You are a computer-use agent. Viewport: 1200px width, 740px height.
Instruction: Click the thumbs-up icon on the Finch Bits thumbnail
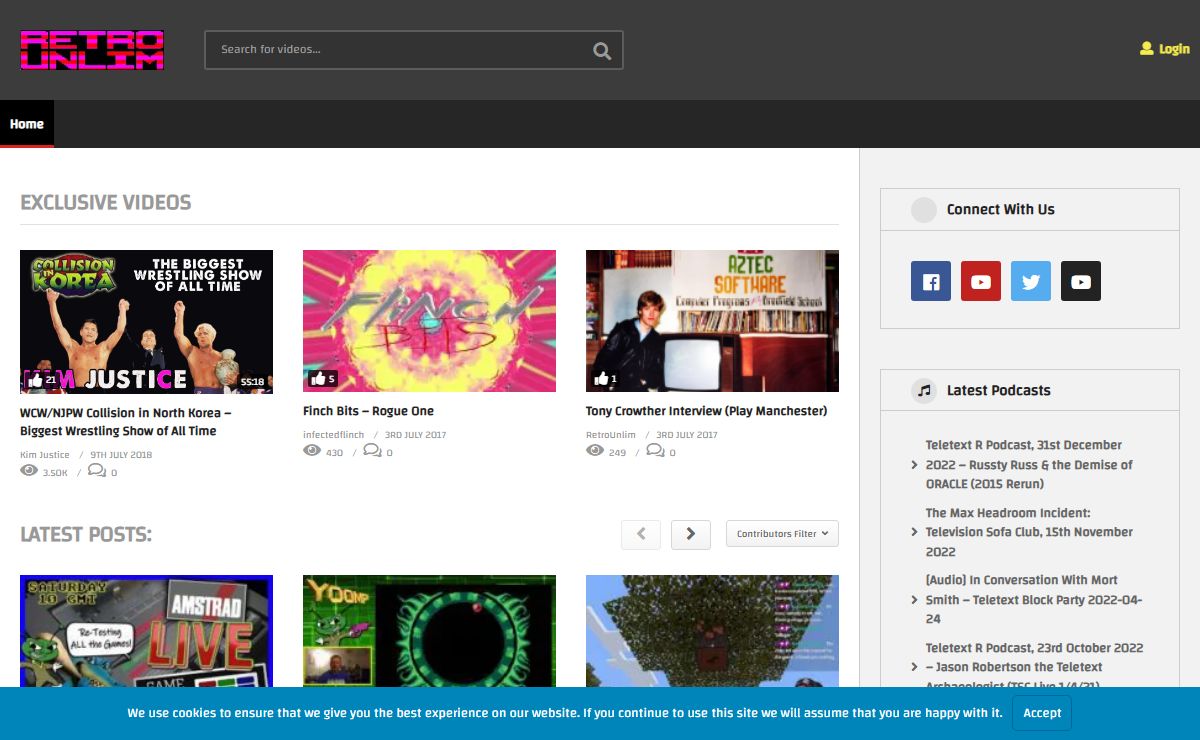point(319,379)
